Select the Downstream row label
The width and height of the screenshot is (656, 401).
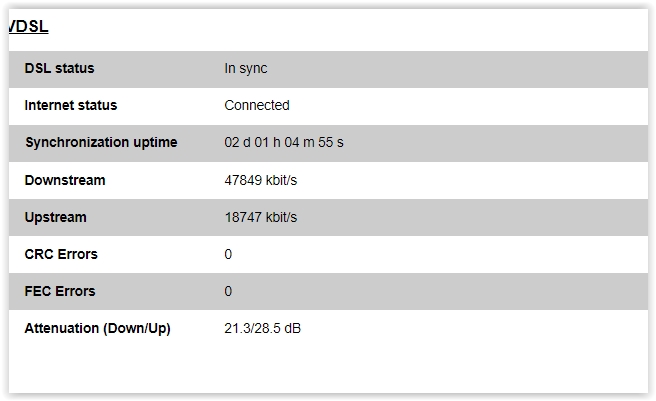pos(65,180)
